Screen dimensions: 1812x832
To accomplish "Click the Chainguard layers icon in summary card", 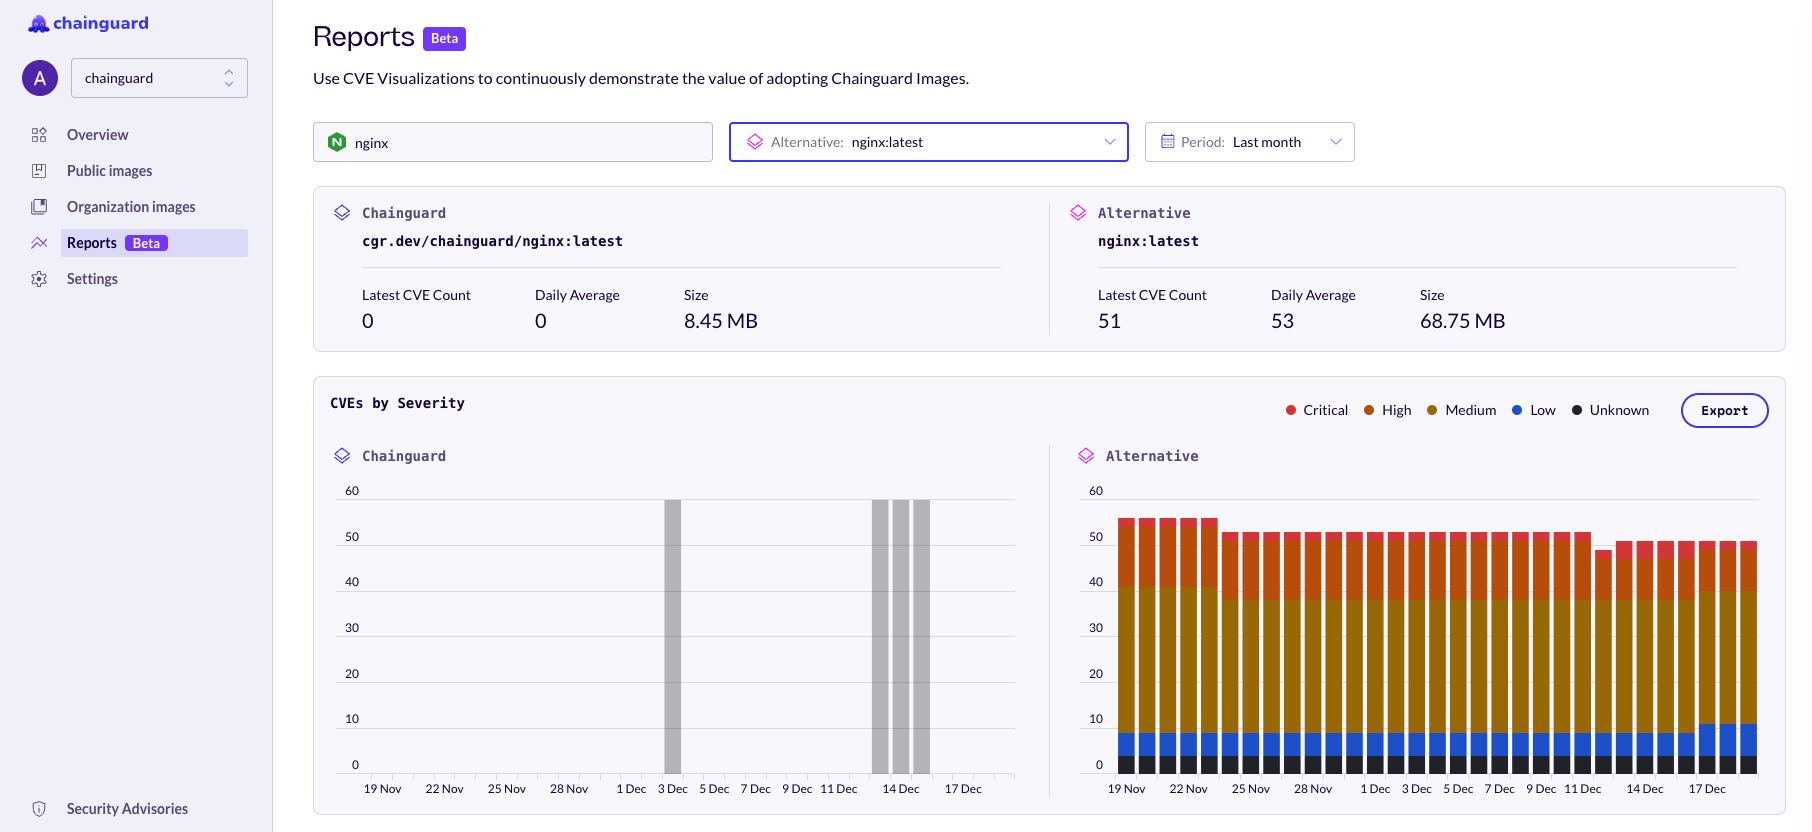I will pos(342,213).
